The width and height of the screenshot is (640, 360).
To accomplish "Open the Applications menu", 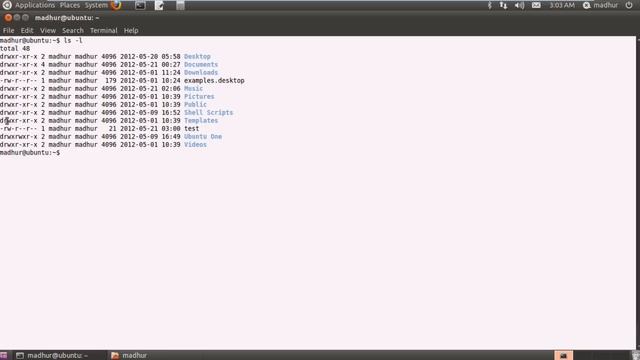I will pyautogui.click(x=35, y=5).
